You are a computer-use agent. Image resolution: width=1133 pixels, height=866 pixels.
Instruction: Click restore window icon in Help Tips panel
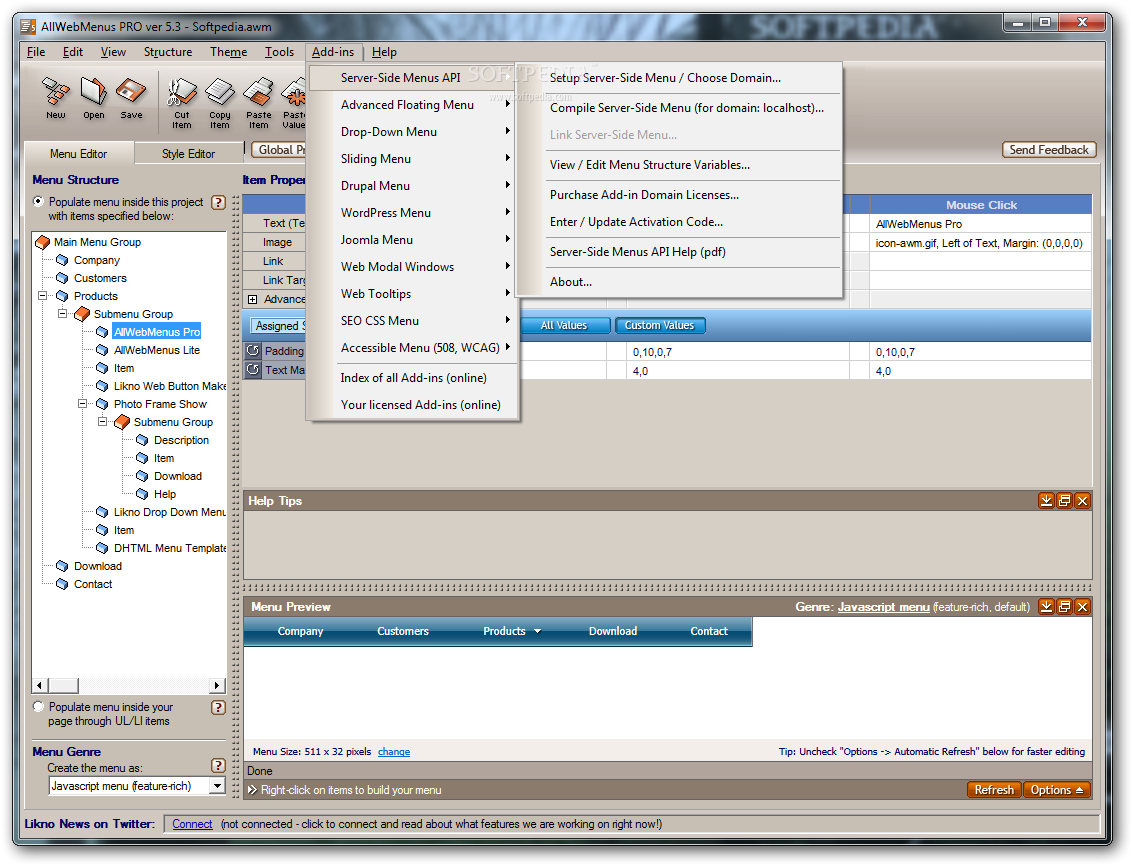(x=1064, y=500)
